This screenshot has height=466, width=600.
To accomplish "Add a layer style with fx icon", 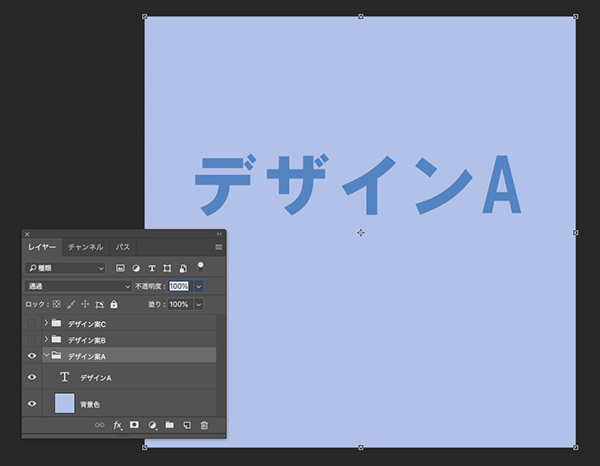I will (117, 425).
